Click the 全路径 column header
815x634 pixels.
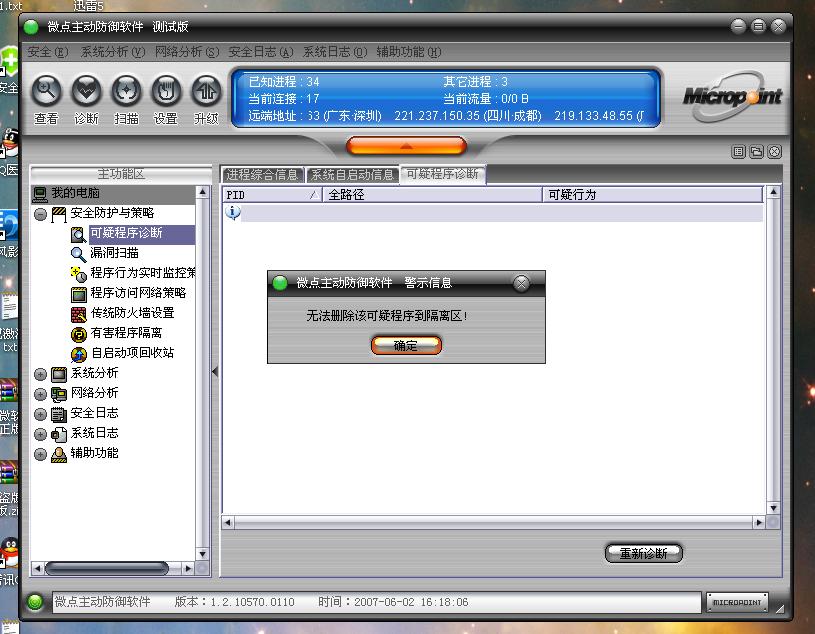pos(432,195)
